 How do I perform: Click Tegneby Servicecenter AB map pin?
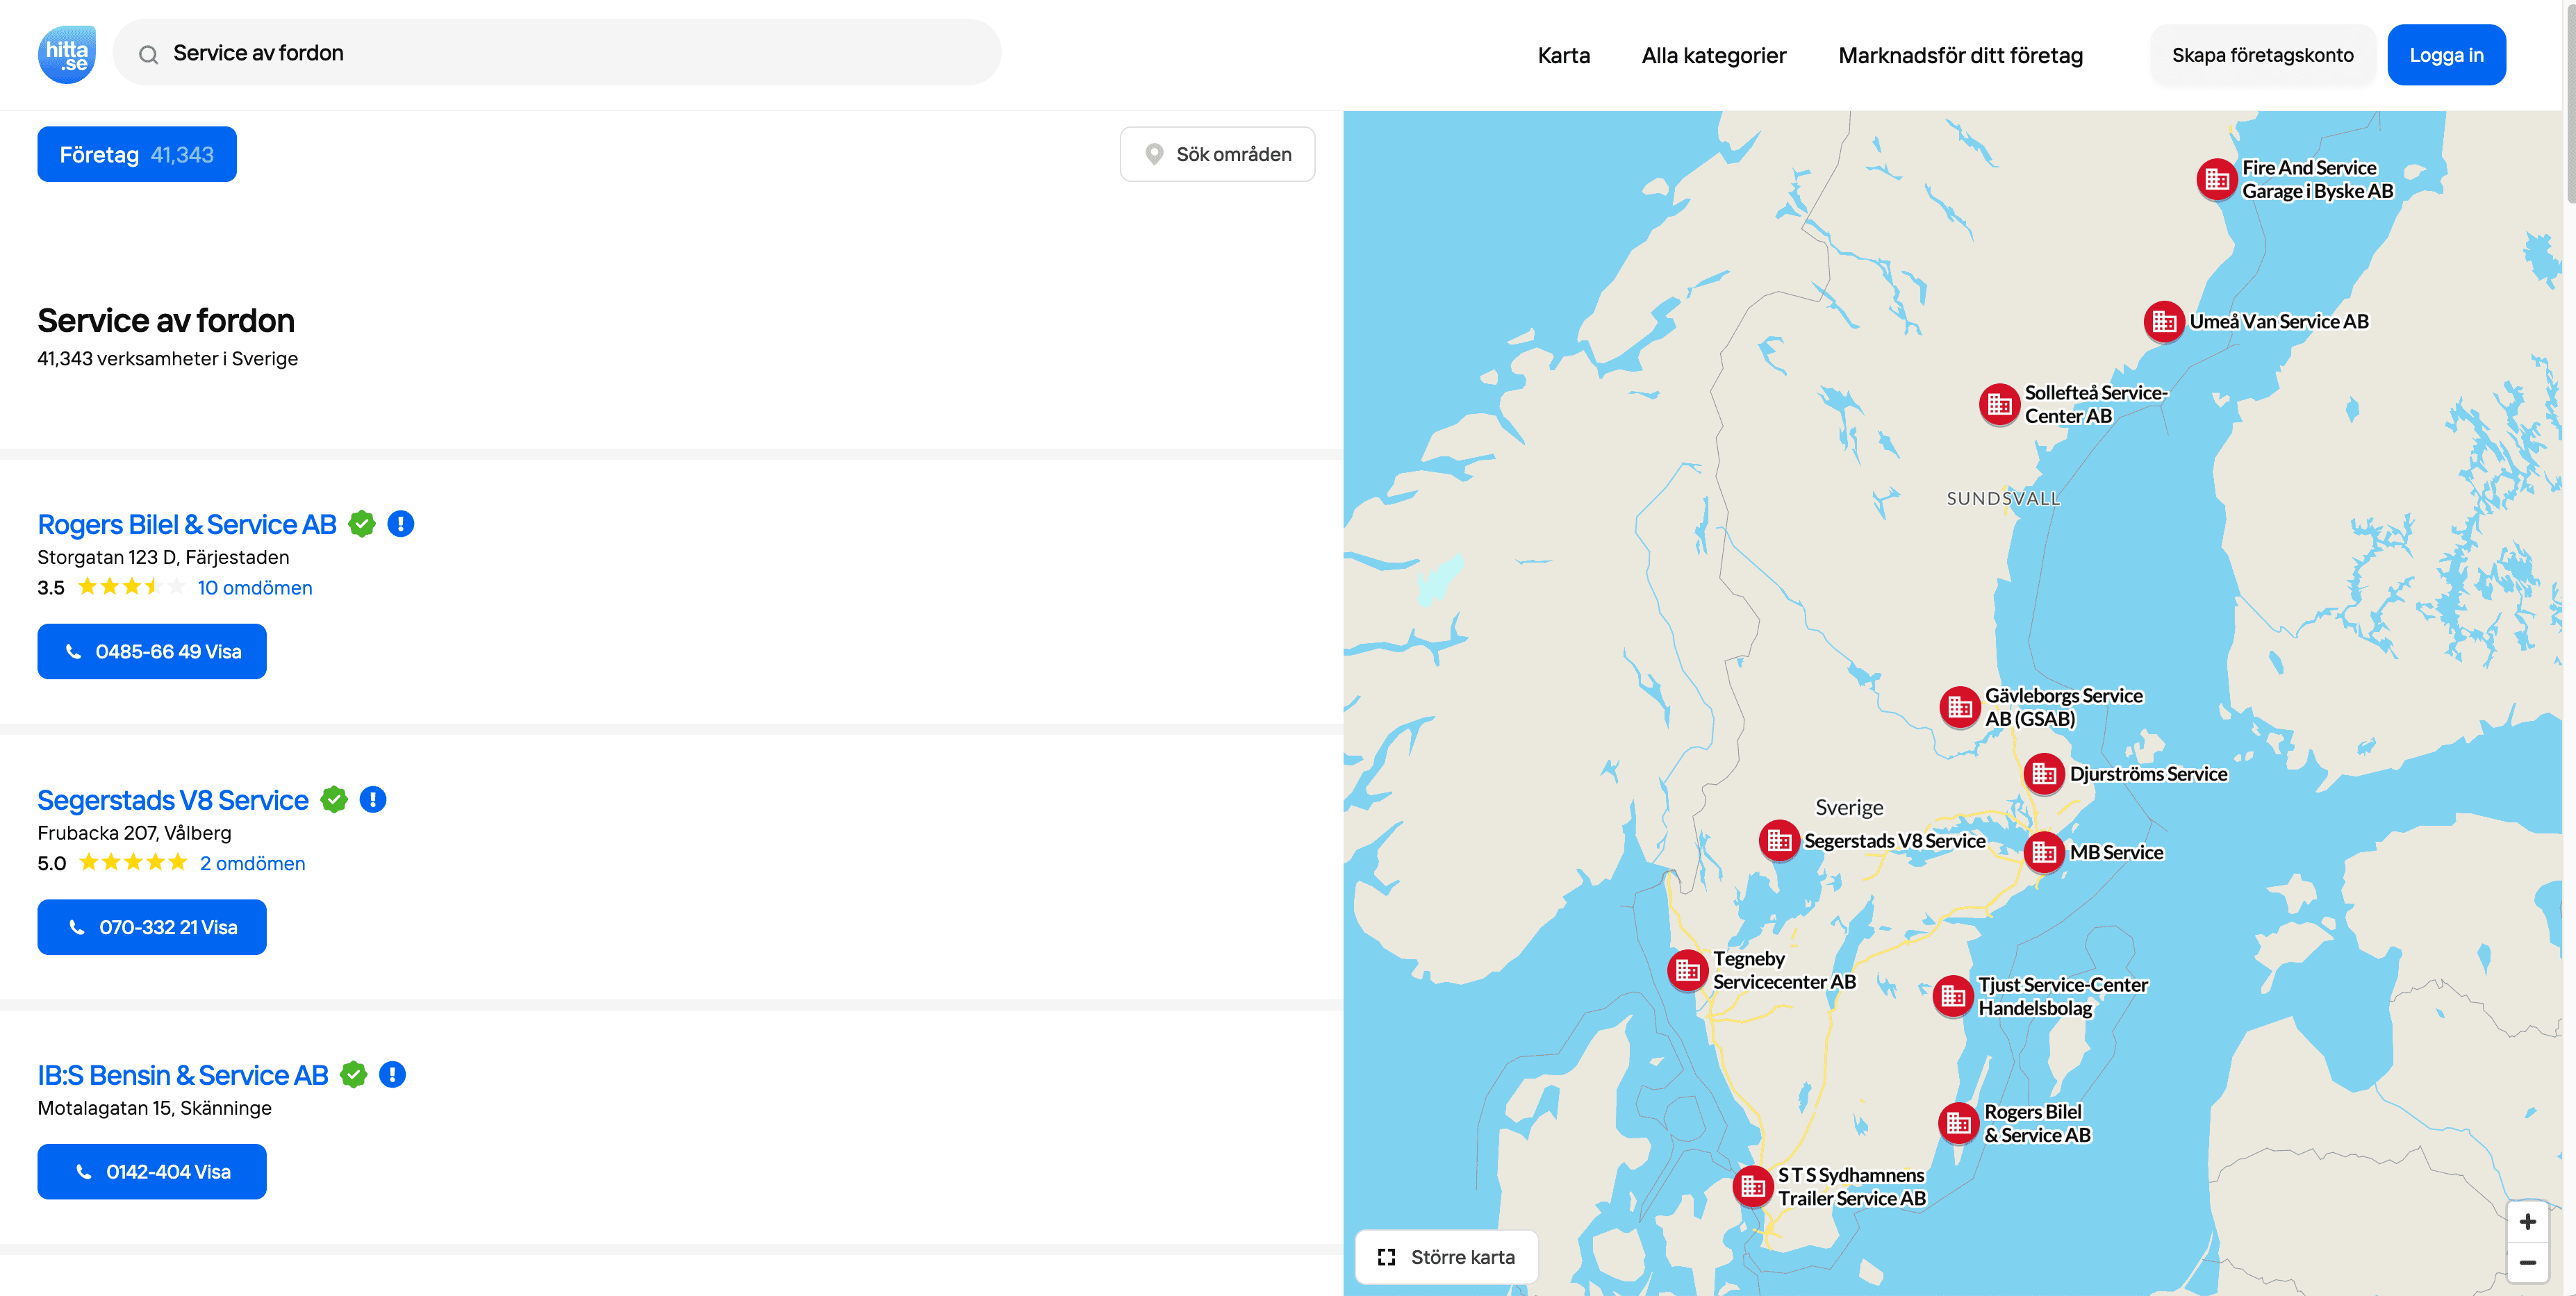(1687, 970)
